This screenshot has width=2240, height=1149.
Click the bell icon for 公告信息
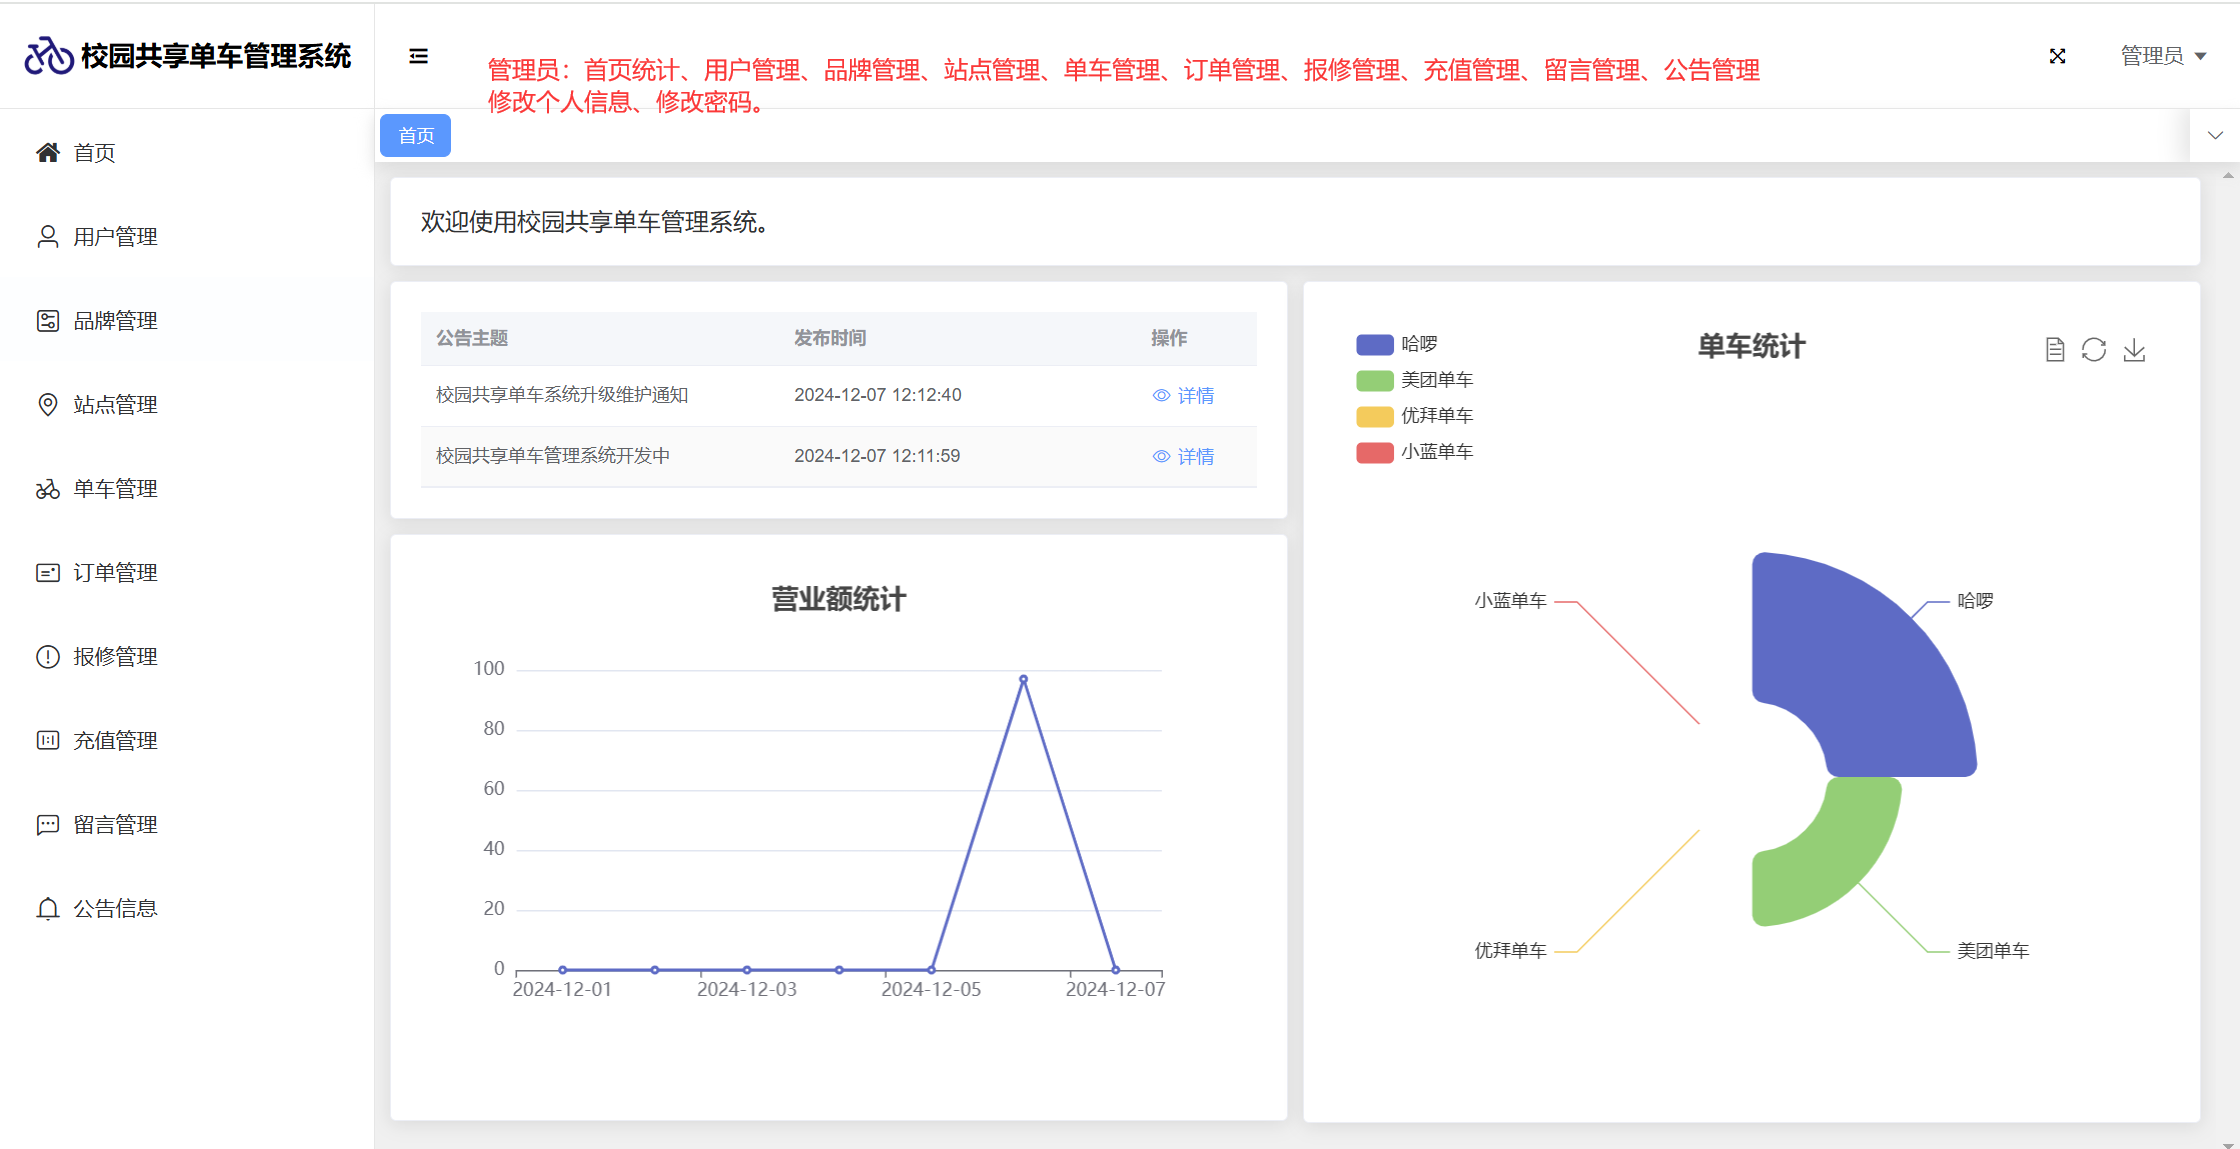(x=48, y=909)
